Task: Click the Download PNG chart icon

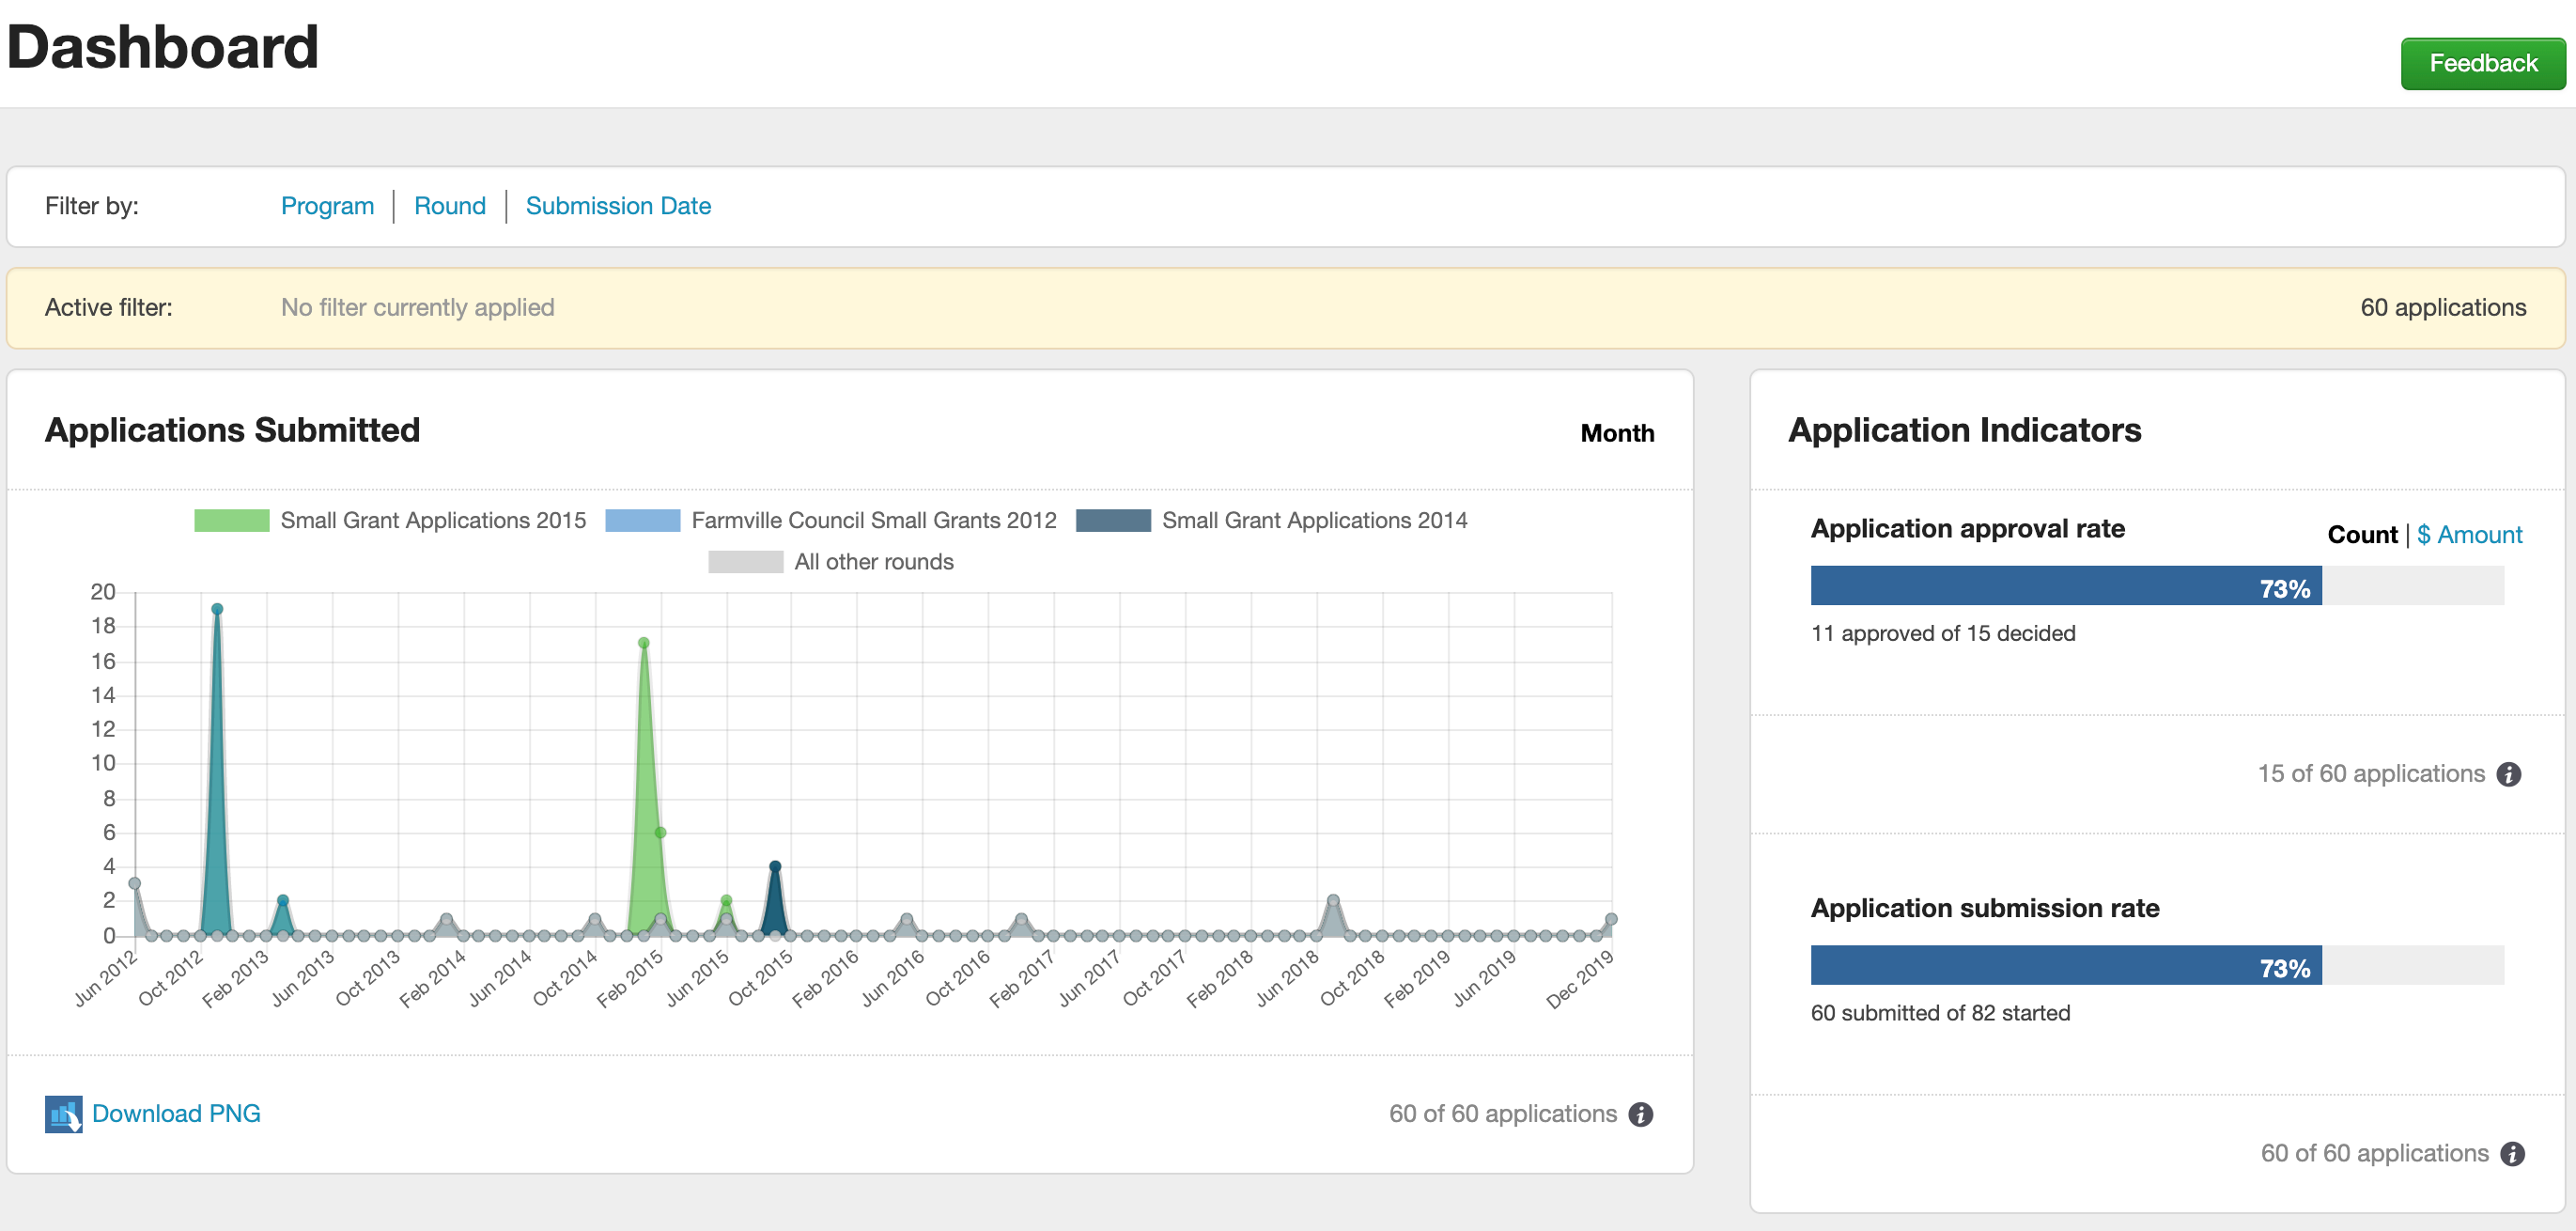Action: (x=63, y=1113)
